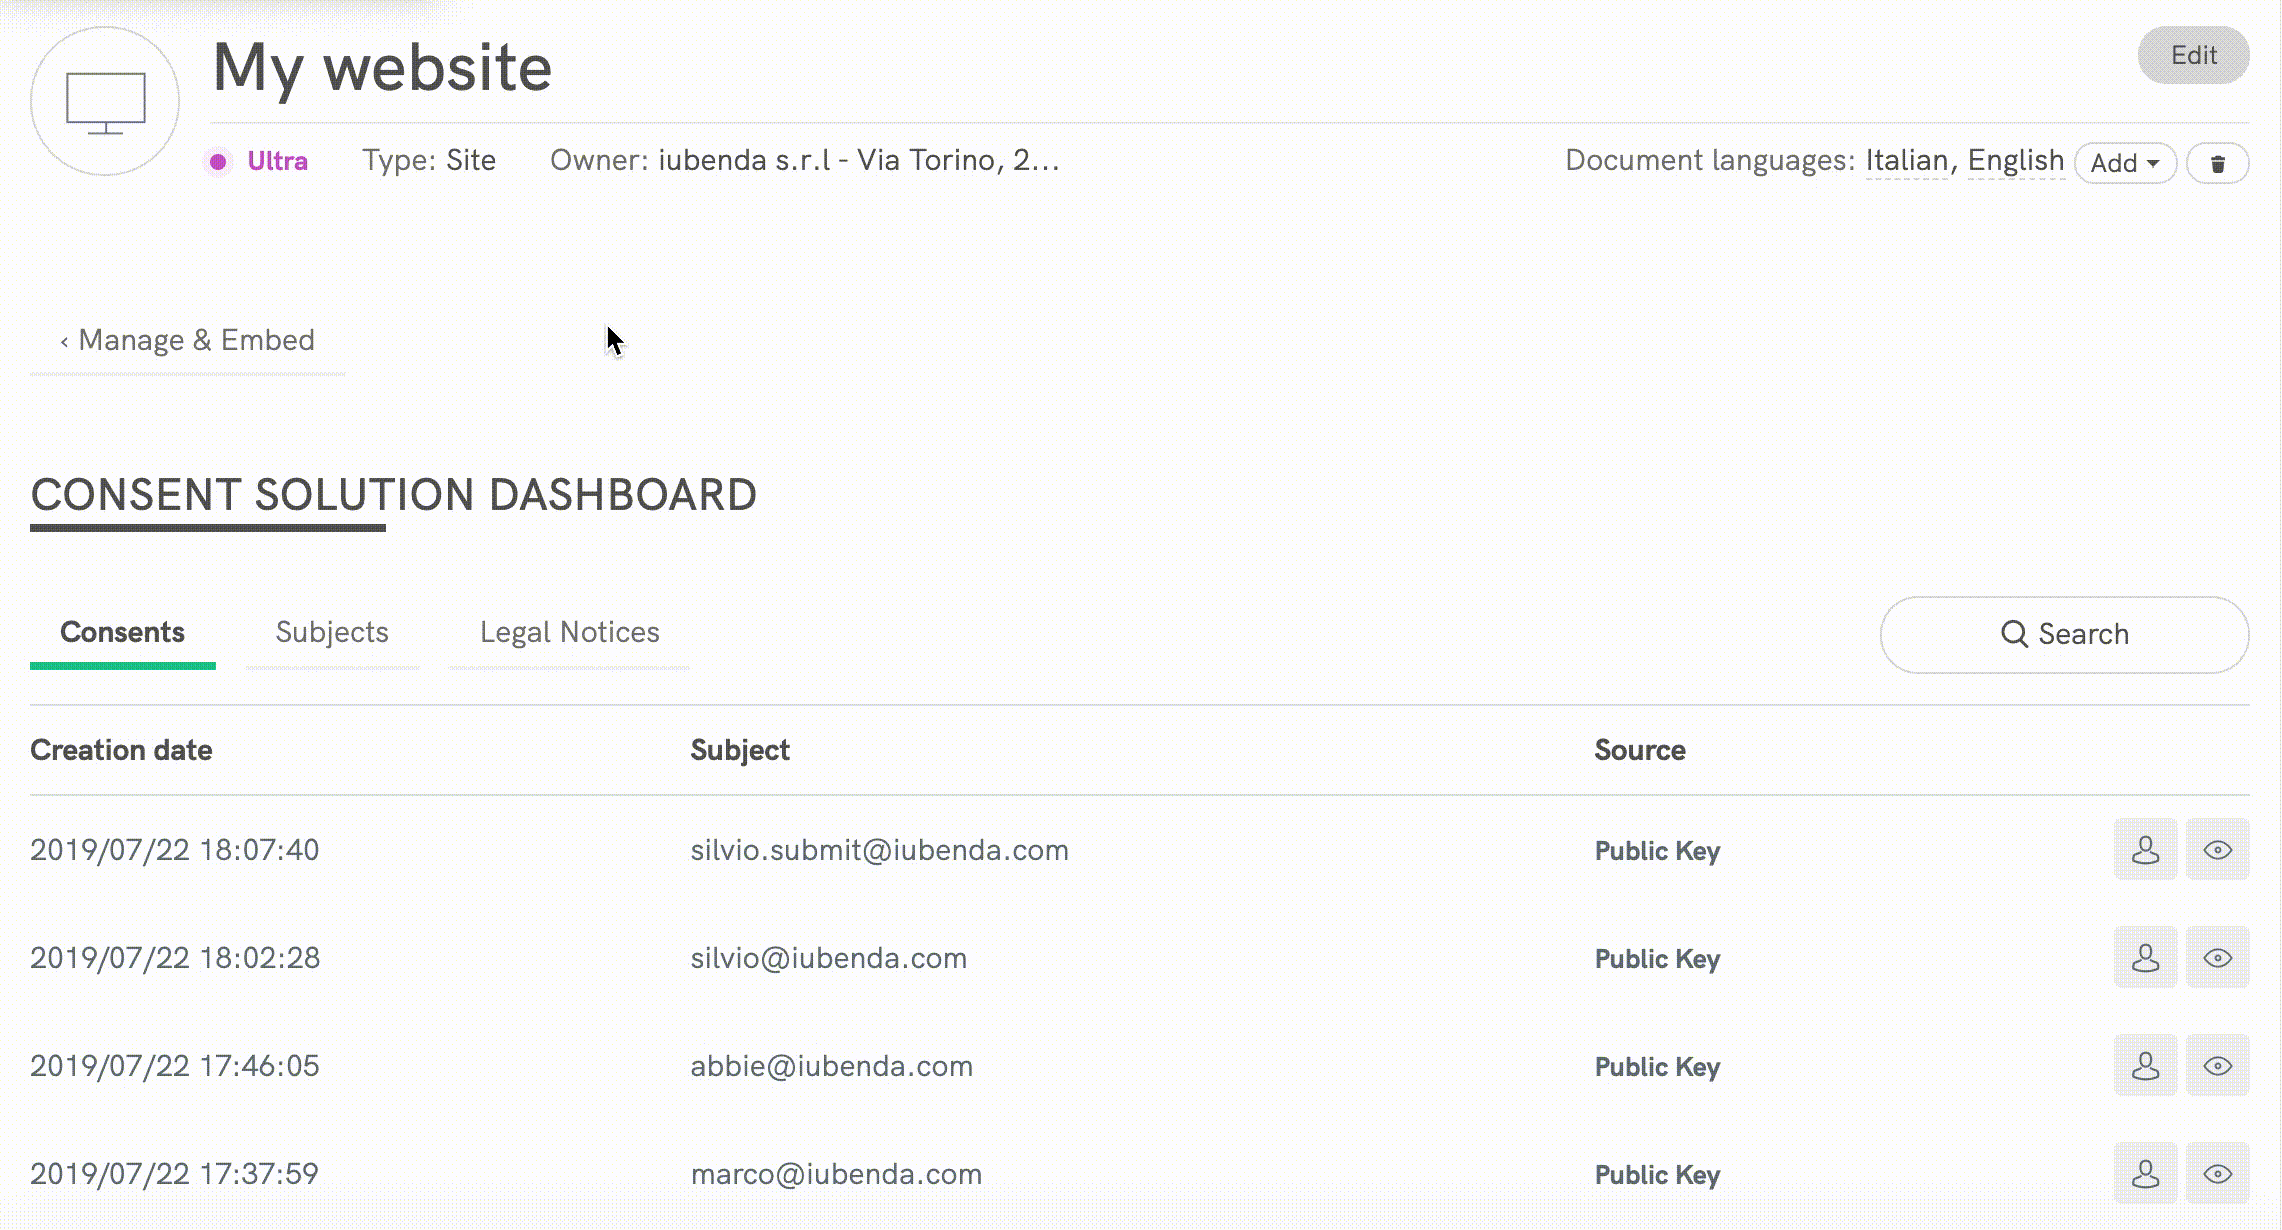Viewport: 2282px width, 1230px height.
Task: Go back to Manage & Embed
Action: 188,340
